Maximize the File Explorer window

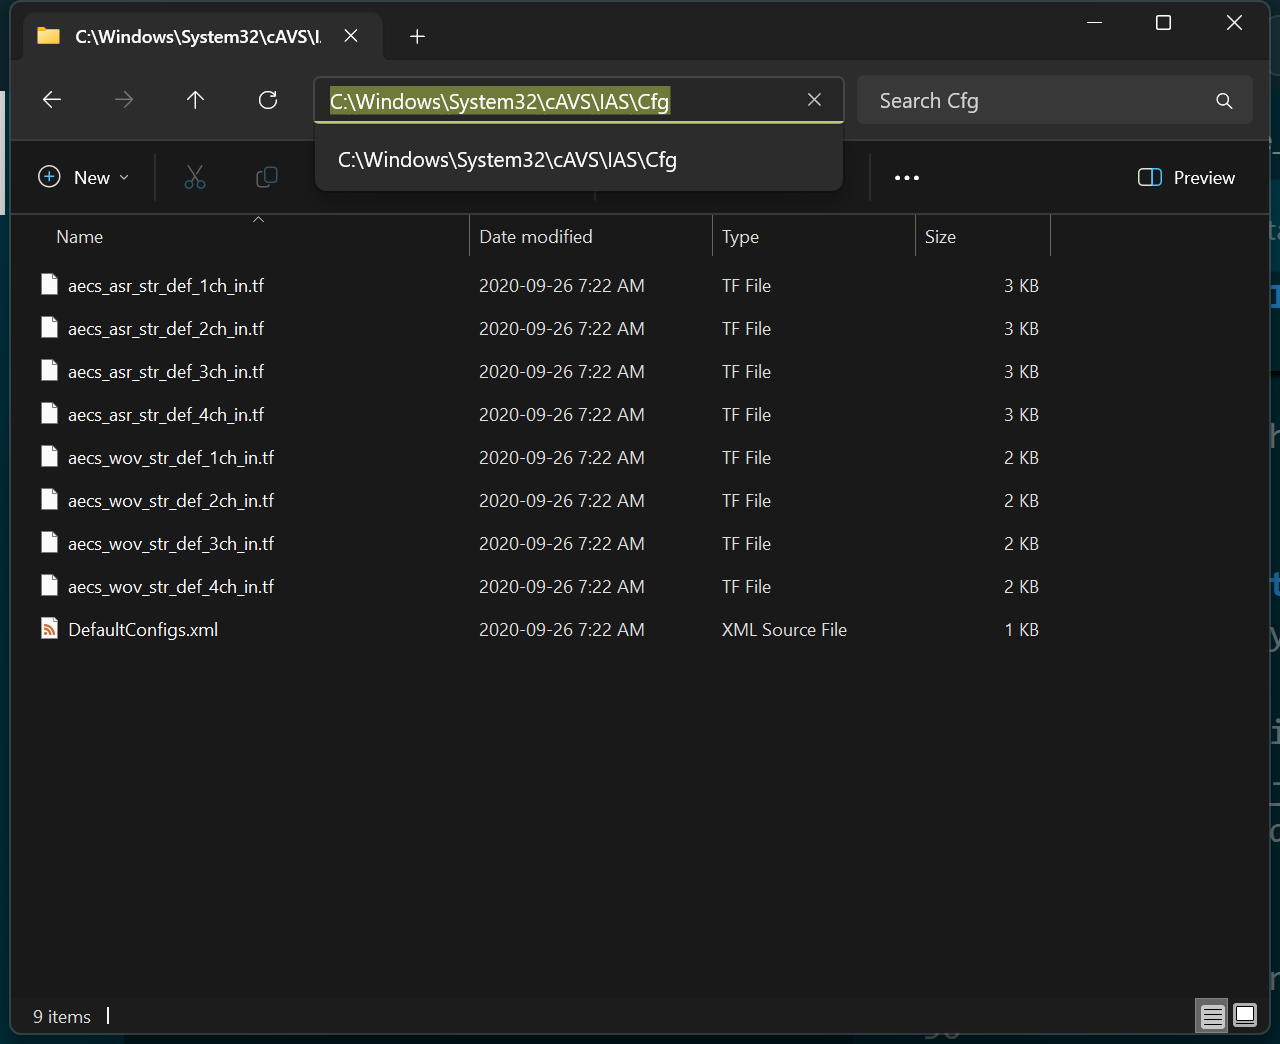tap(1163, 22)
